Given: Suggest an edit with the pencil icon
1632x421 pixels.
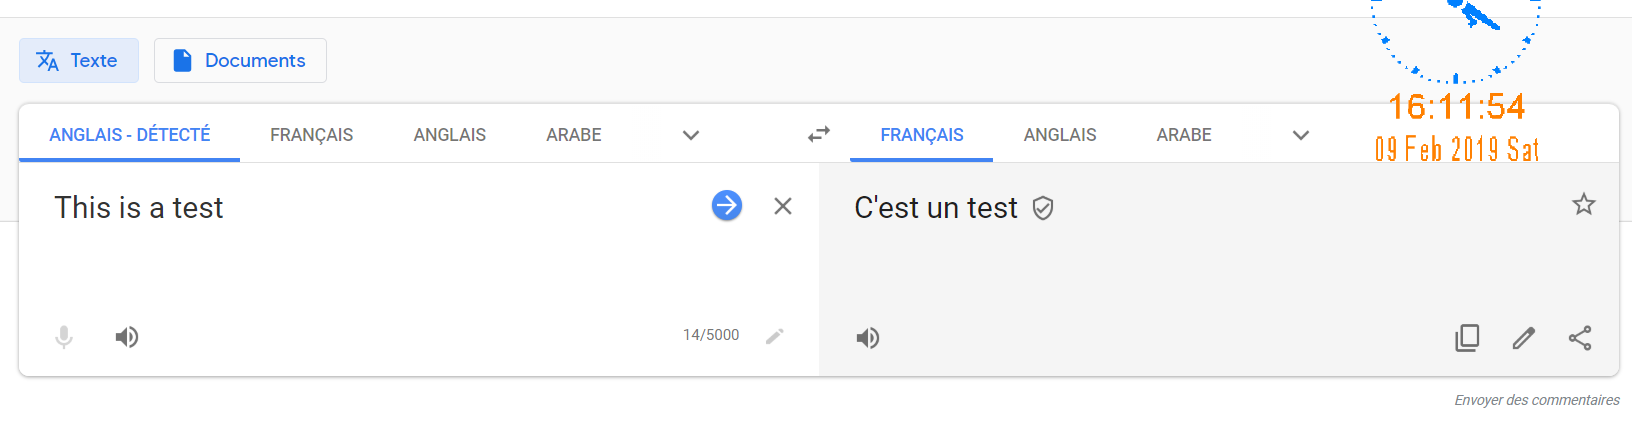Looking at the screenshot, I should [x=1524, y=338].
